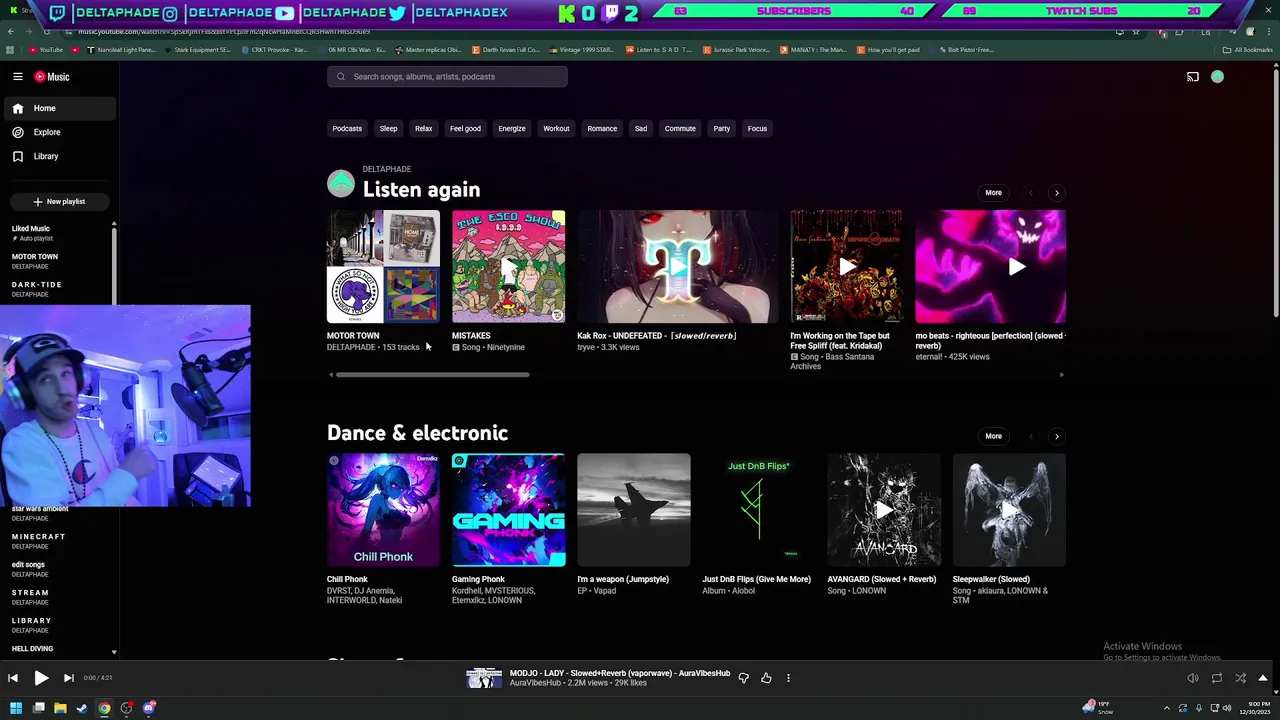Open Just DnB Flips album cover
This screenshot has height=720, width=1280.
[x=758, y=510]
